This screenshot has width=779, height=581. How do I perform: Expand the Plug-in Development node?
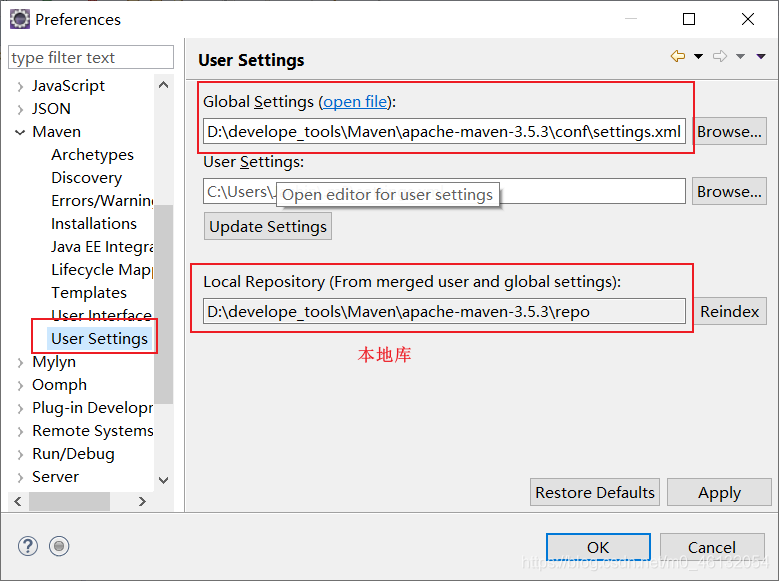click(20, 409)
